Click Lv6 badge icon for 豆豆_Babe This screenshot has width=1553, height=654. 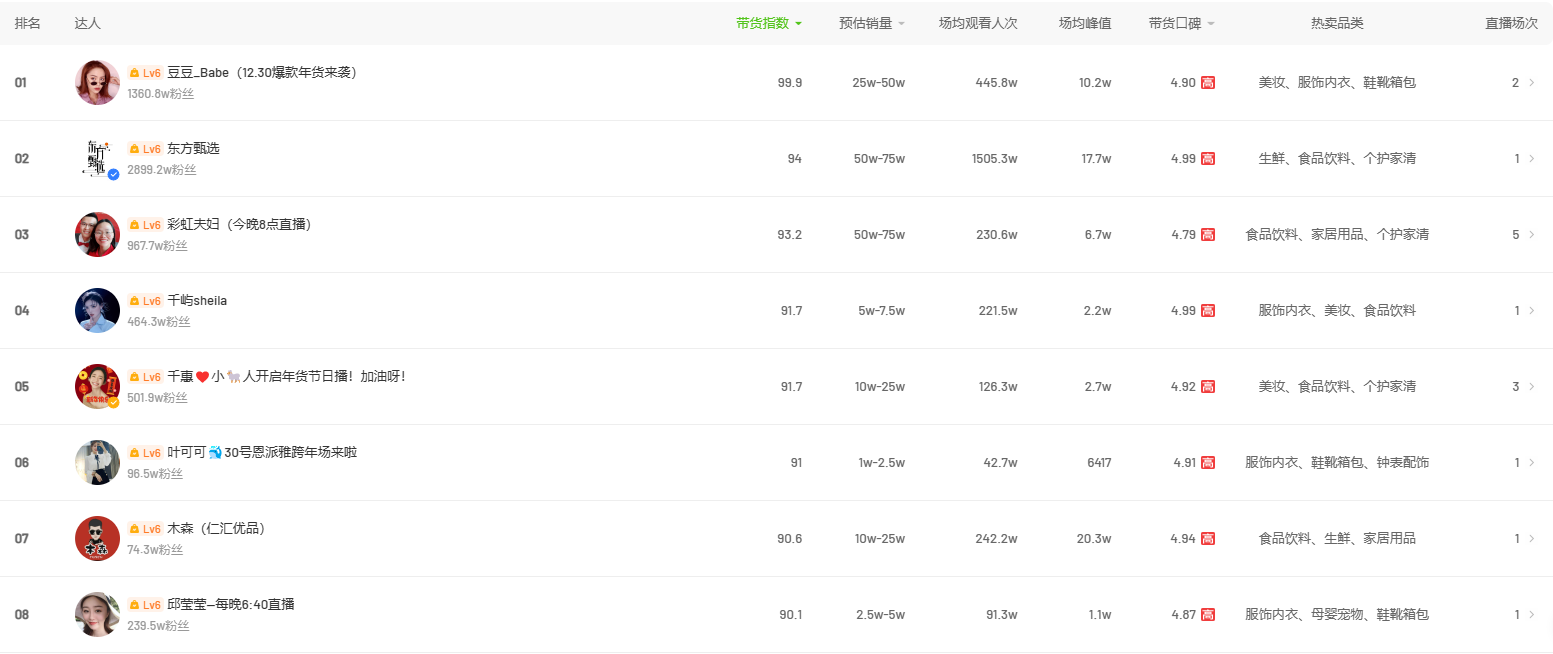(x=145, y=73)
